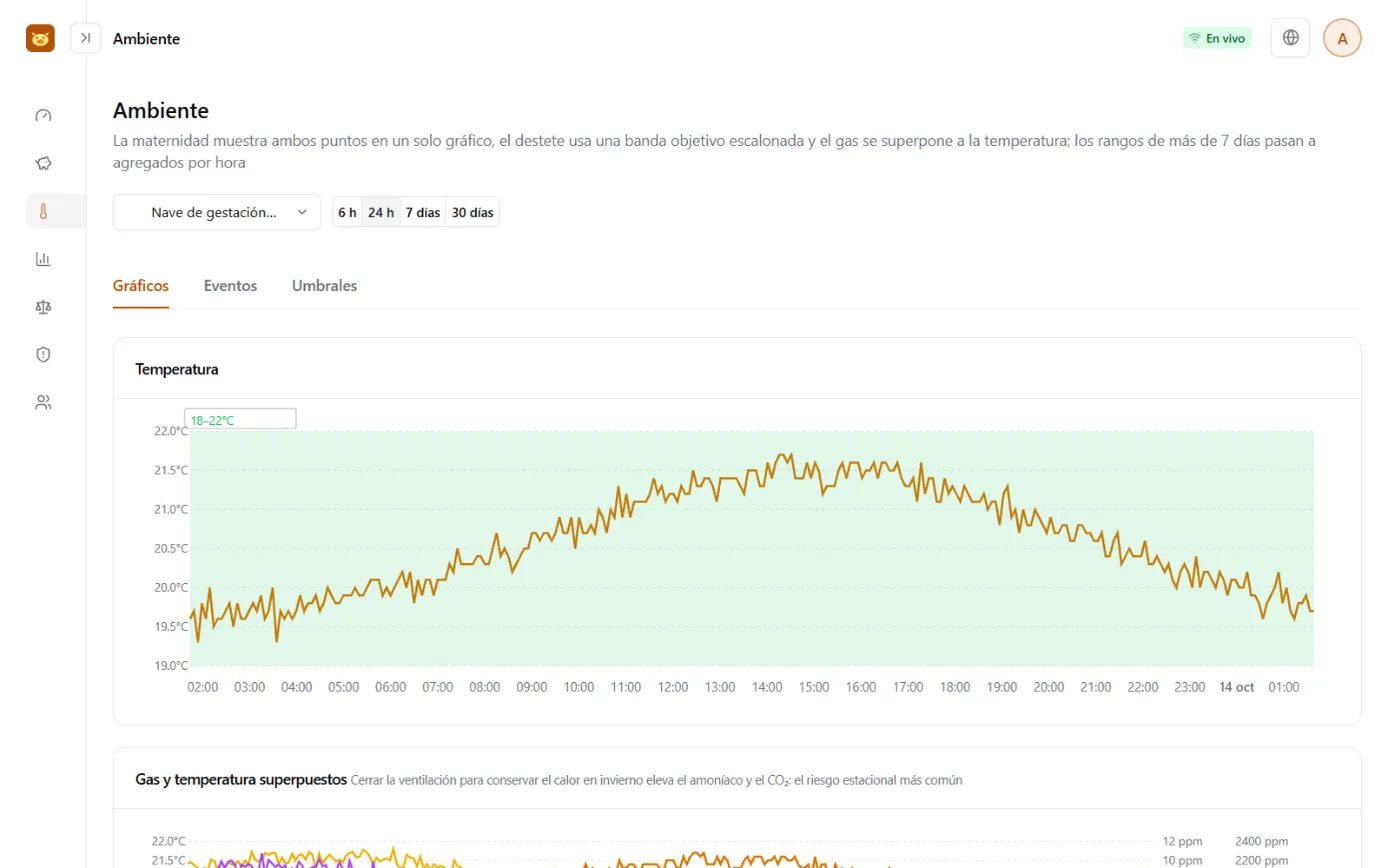This screenshot has width=1388, height=868.
Task: Select the 7 días time range
Action: pos(423,212)
